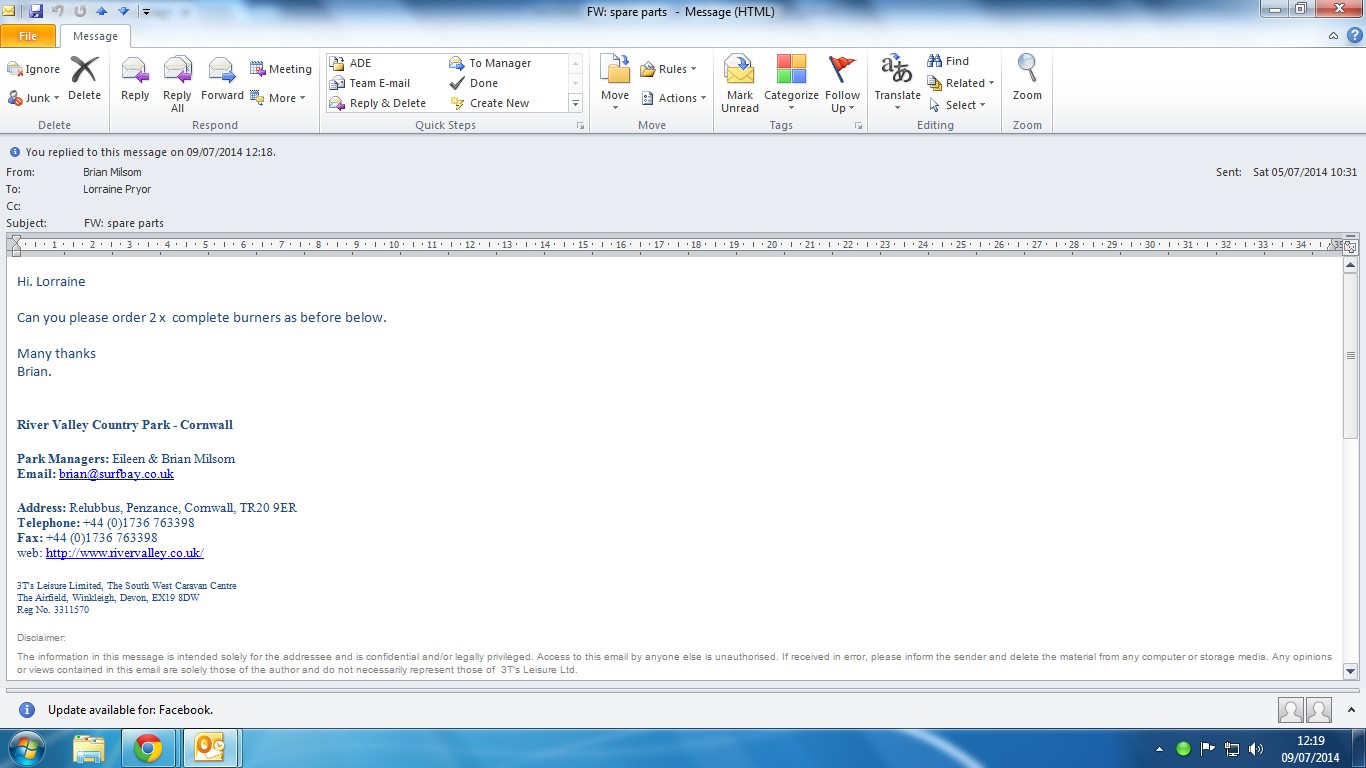1366x768 pixels.
Task: Open the brian@surfbay.co.uk email link
Action: pos(116,474)
